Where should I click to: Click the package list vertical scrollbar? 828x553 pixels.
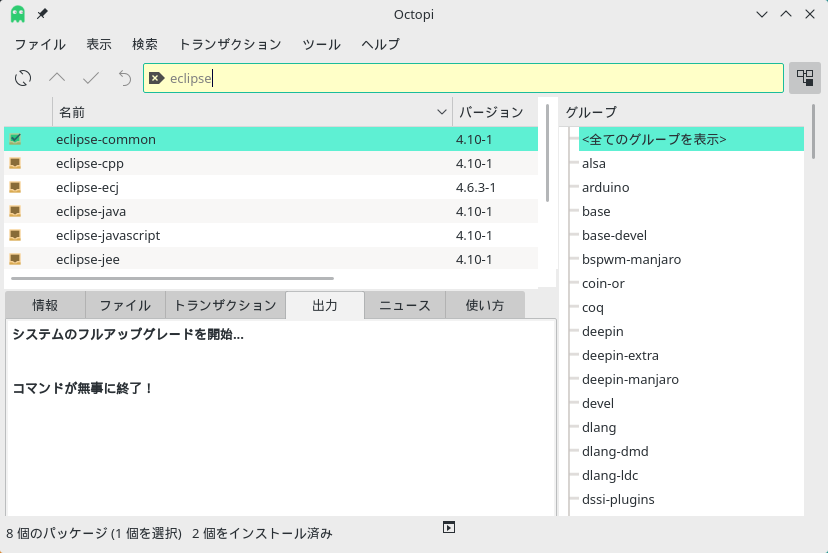pos(547,153)
